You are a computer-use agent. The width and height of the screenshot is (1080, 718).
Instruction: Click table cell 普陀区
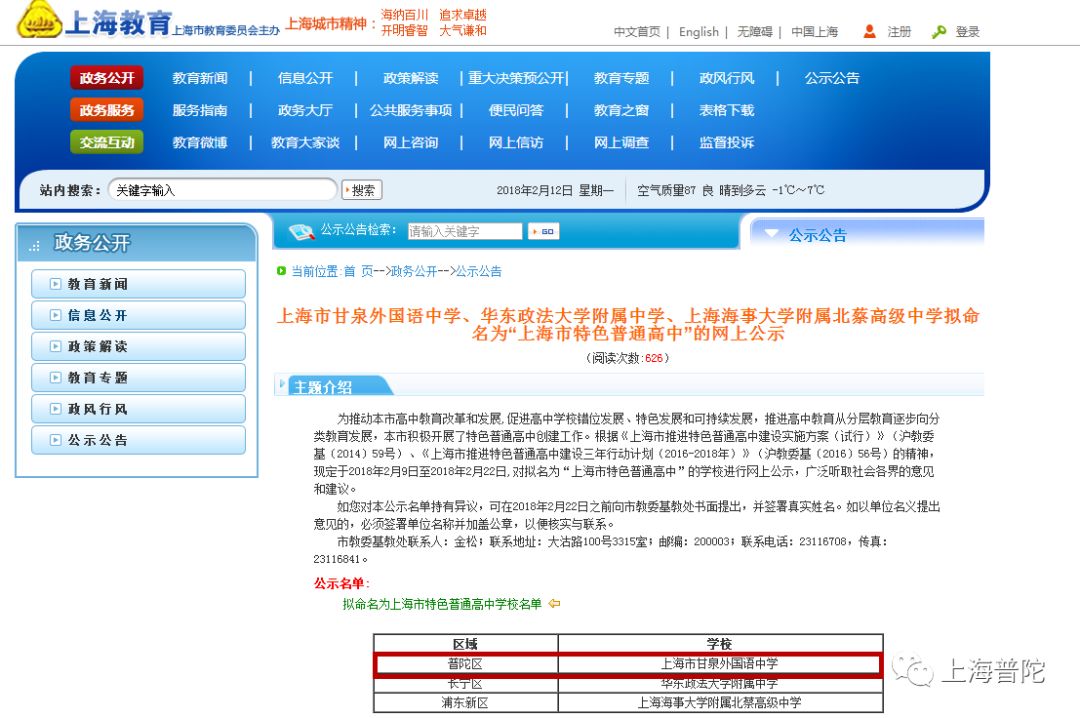coord(465,664)
